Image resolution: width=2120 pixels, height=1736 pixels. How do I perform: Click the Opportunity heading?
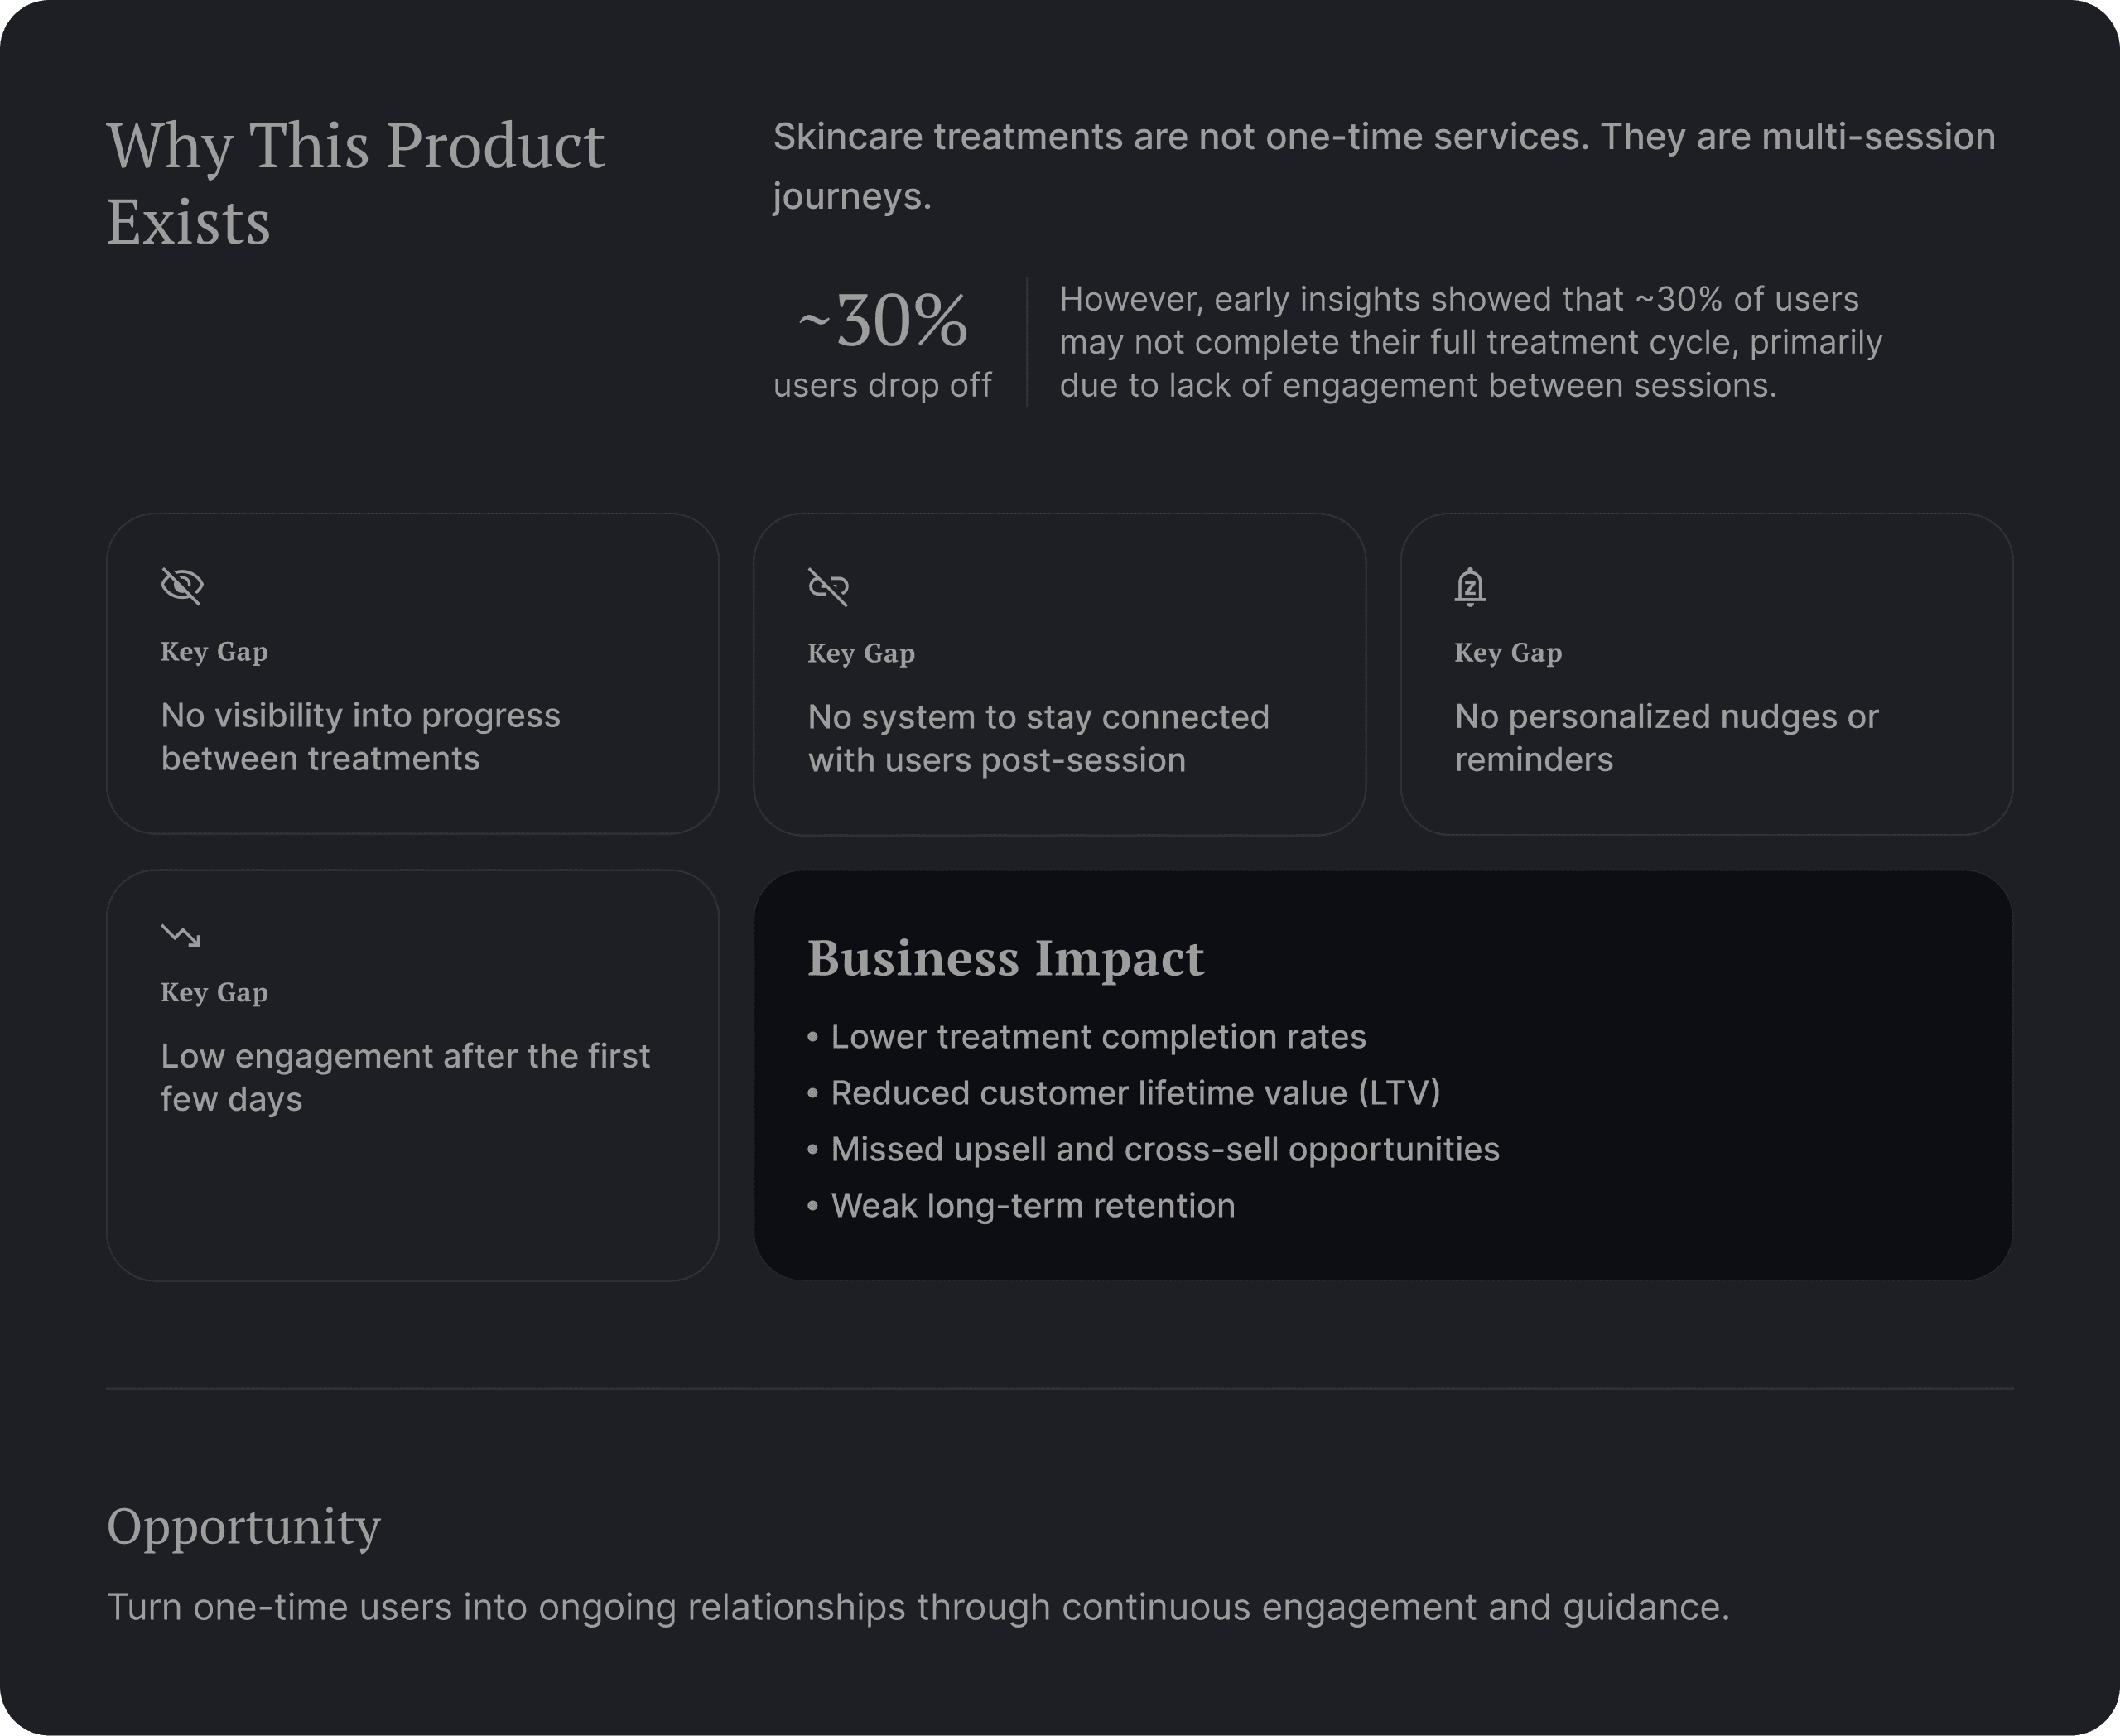(x=243, y=1526)
